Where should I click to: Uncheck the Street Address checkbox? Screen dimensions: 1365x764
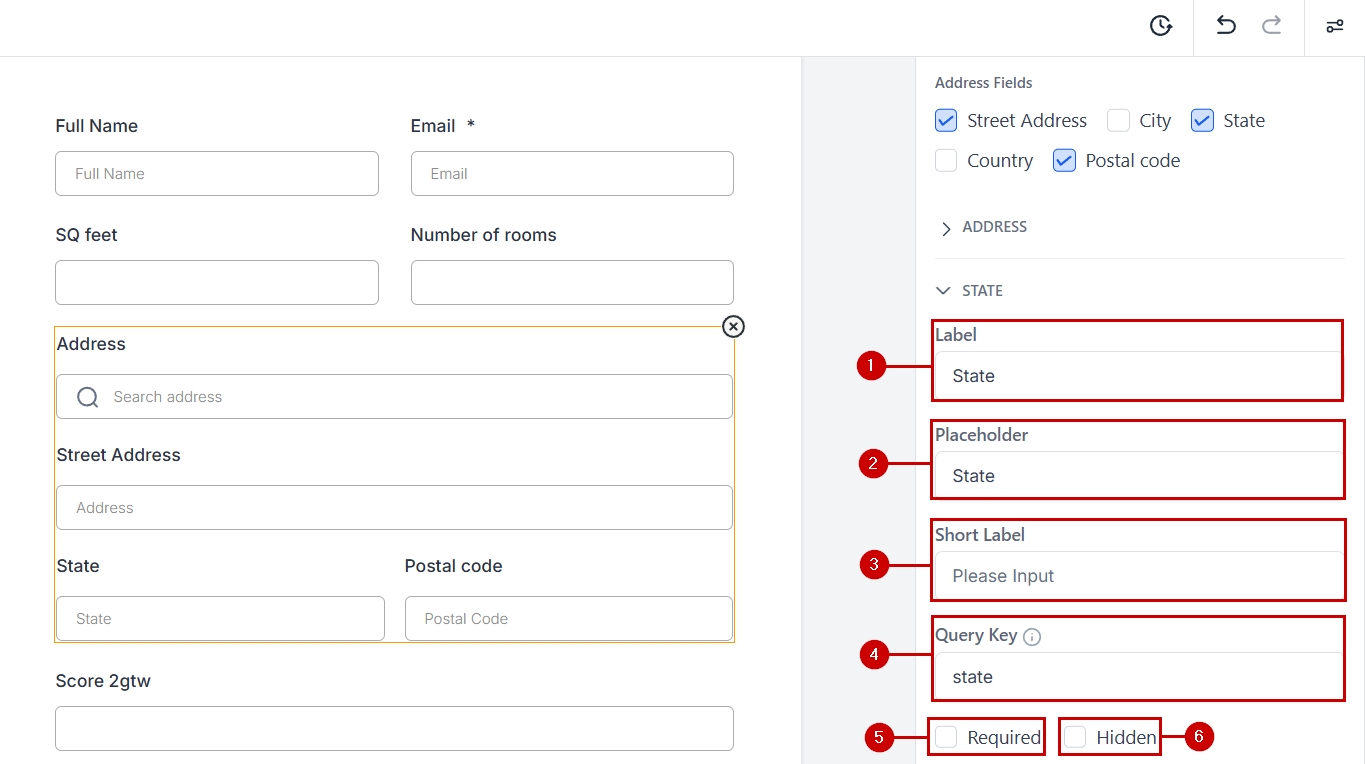(x=946, y=121)
